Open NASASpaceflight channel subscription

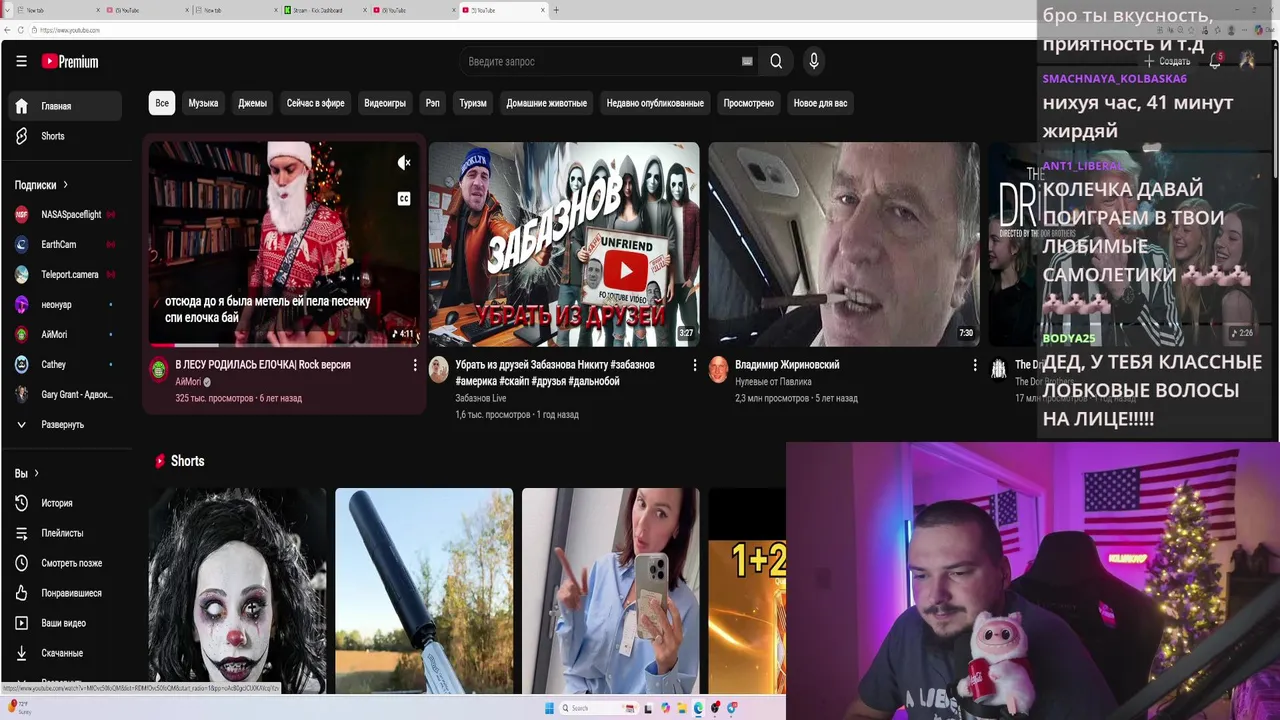67,214
